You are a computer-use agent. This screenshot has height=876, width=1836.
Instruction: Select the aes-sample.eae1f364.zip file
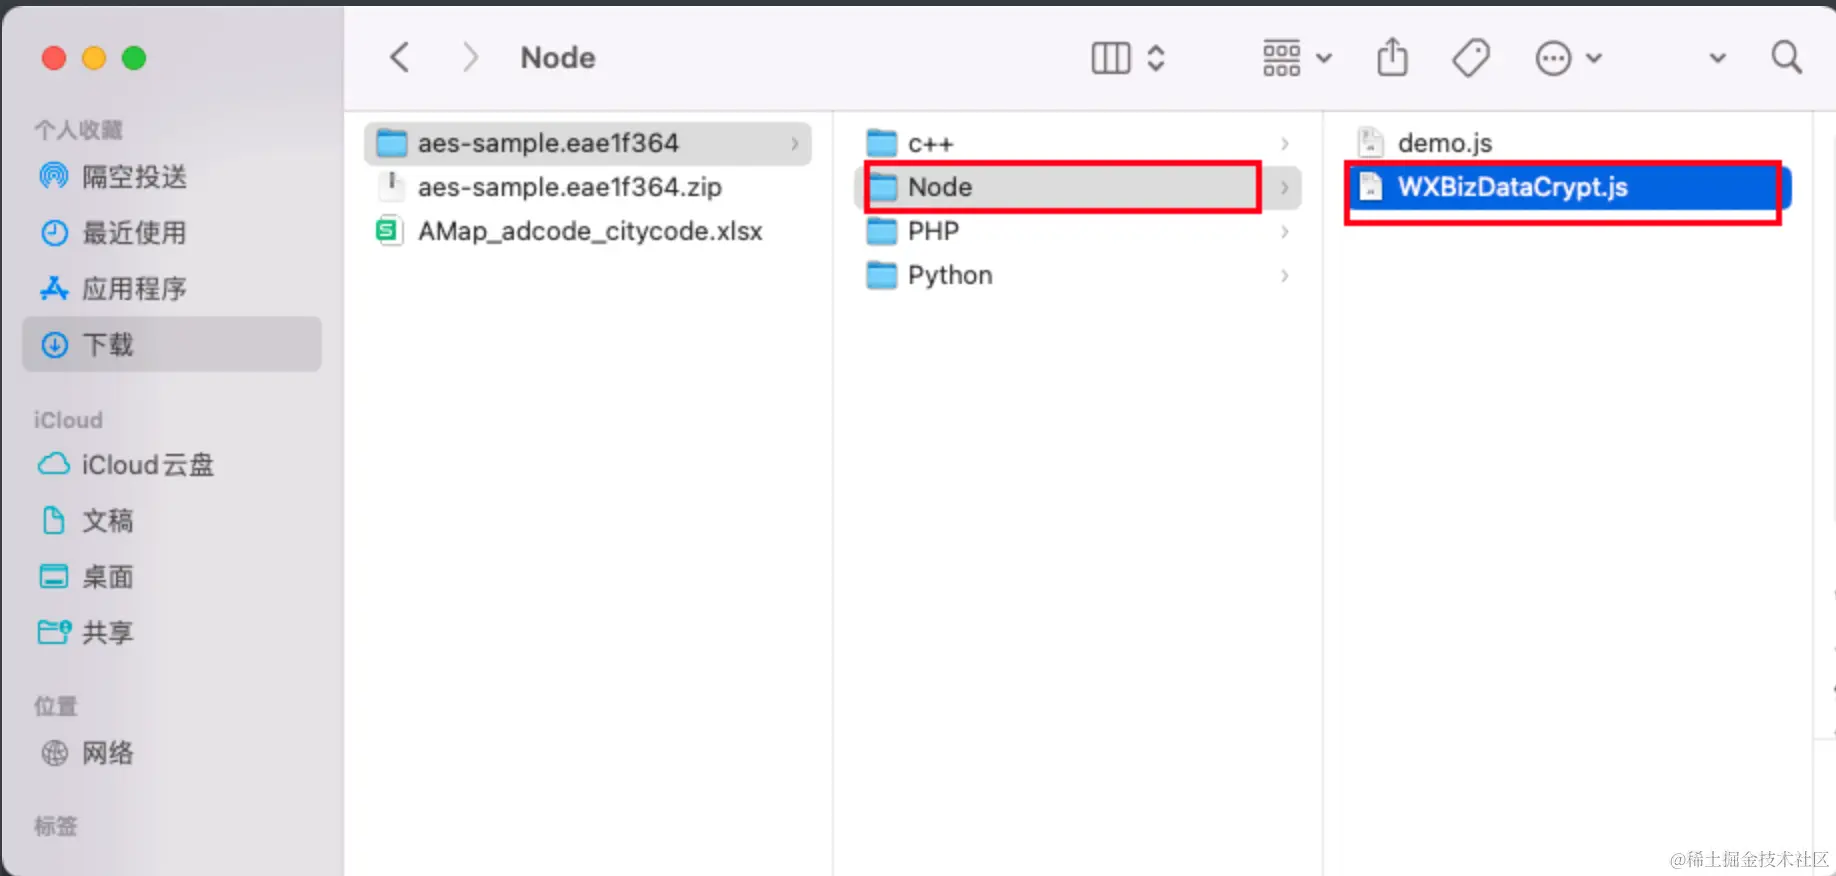[569, 187]
